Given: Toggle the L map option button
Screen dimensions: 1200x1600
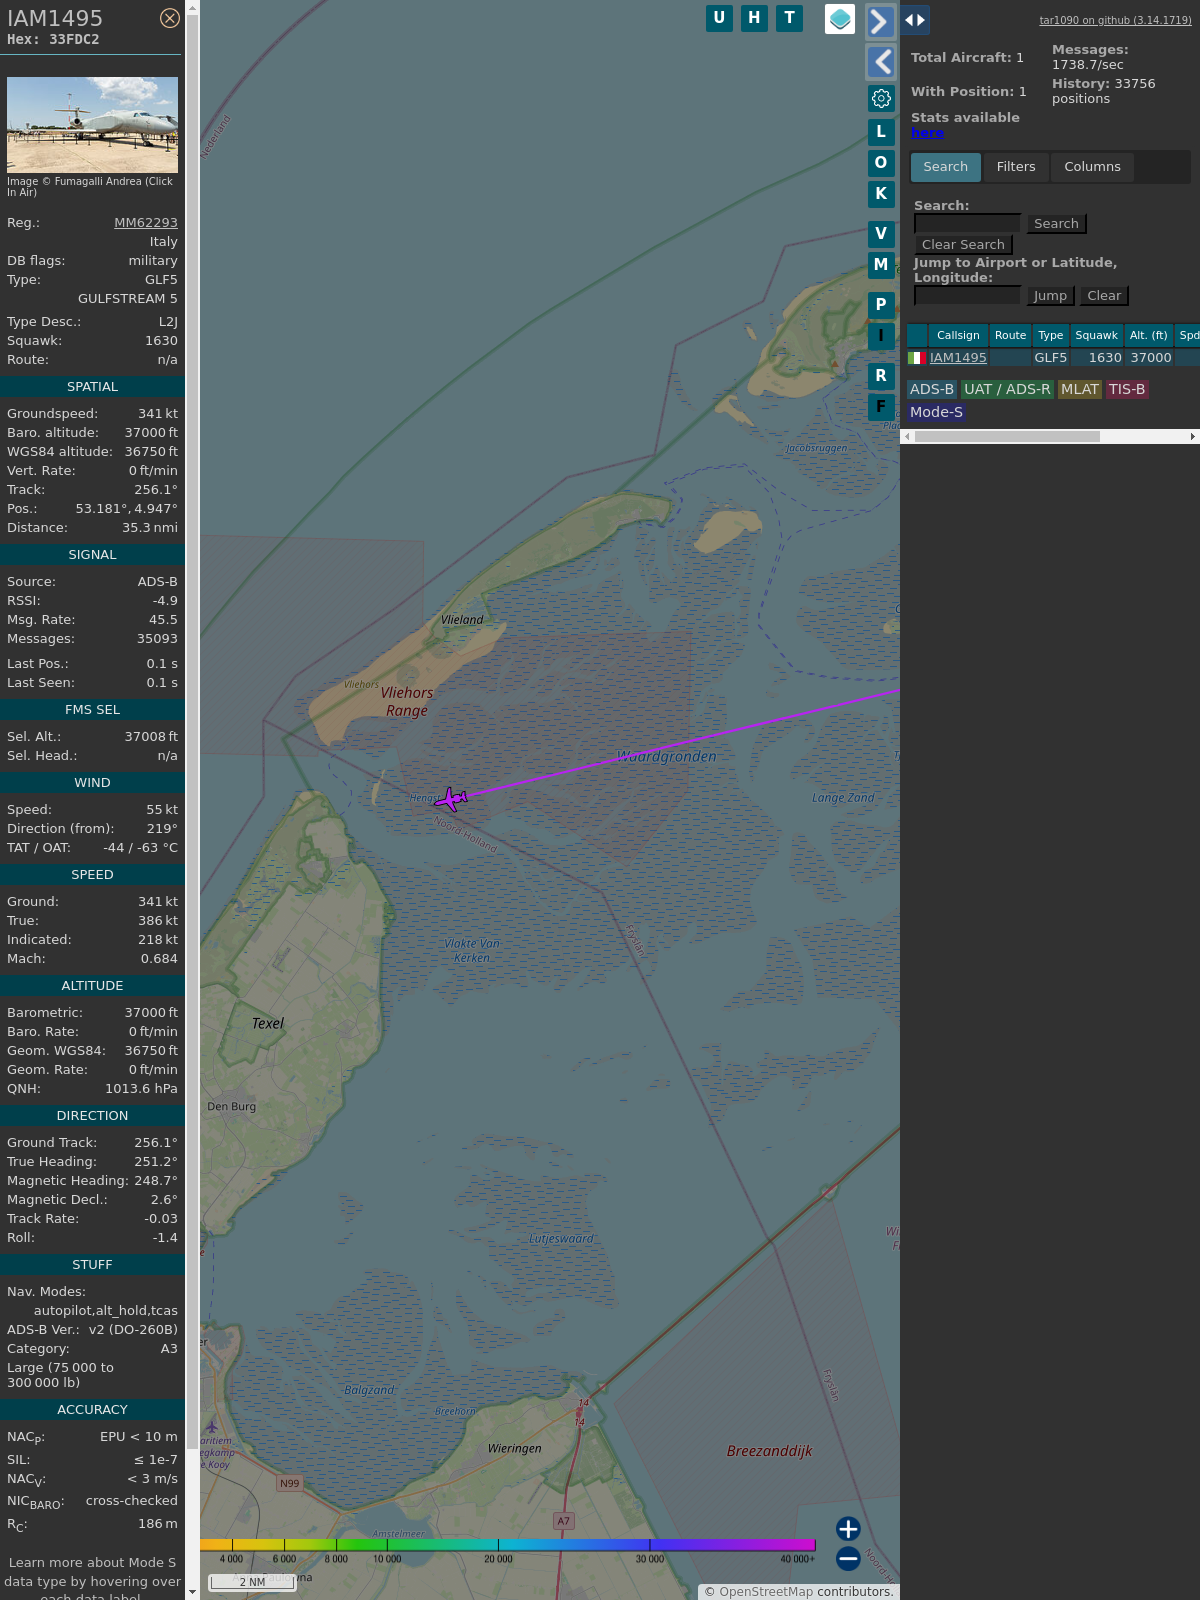Looking at the screenshot, I should click(881, 131).
